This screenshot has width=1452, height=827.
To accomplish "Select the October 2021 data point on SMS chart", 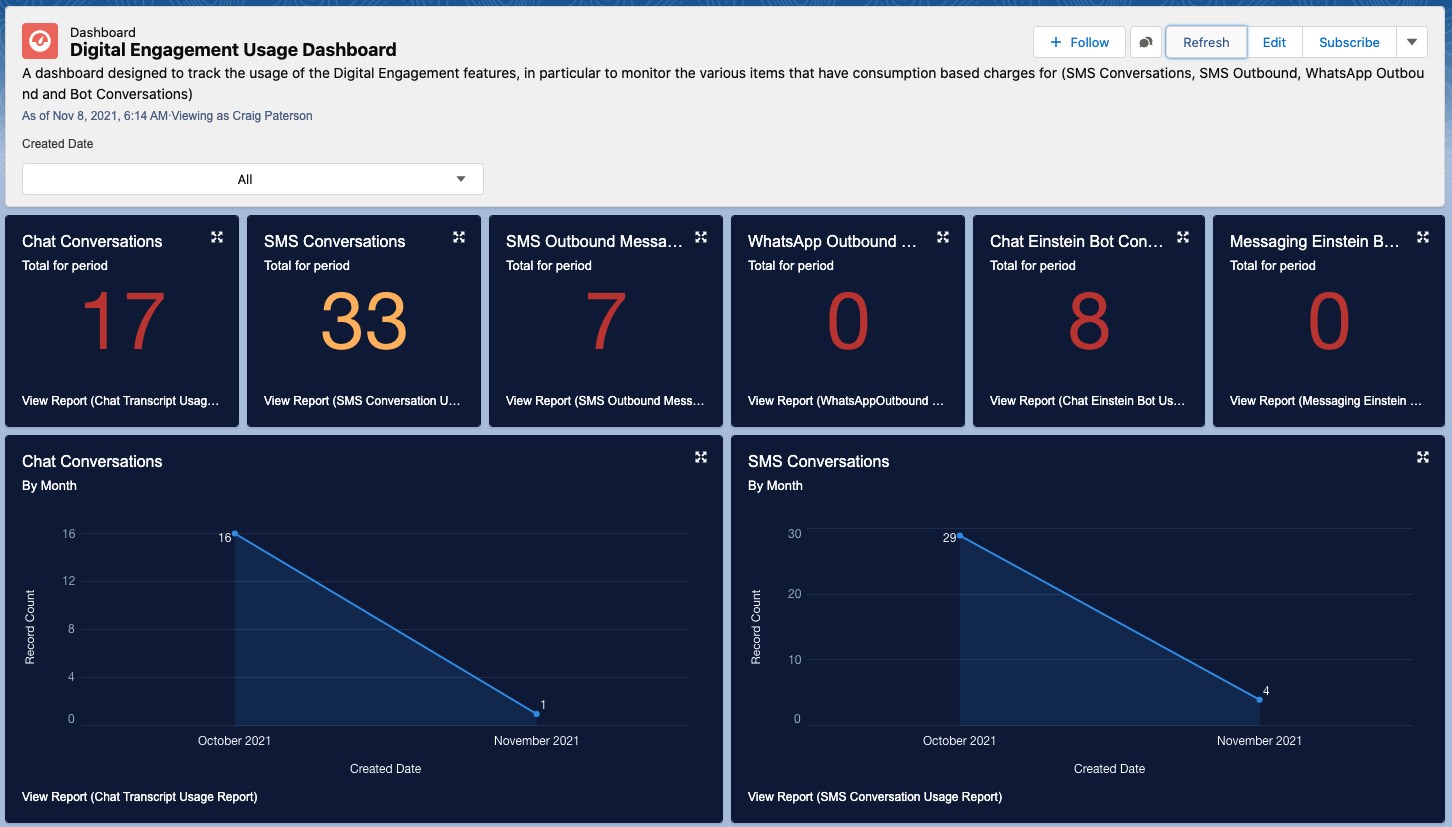I will pyautogui.click(x=960, y=537).
